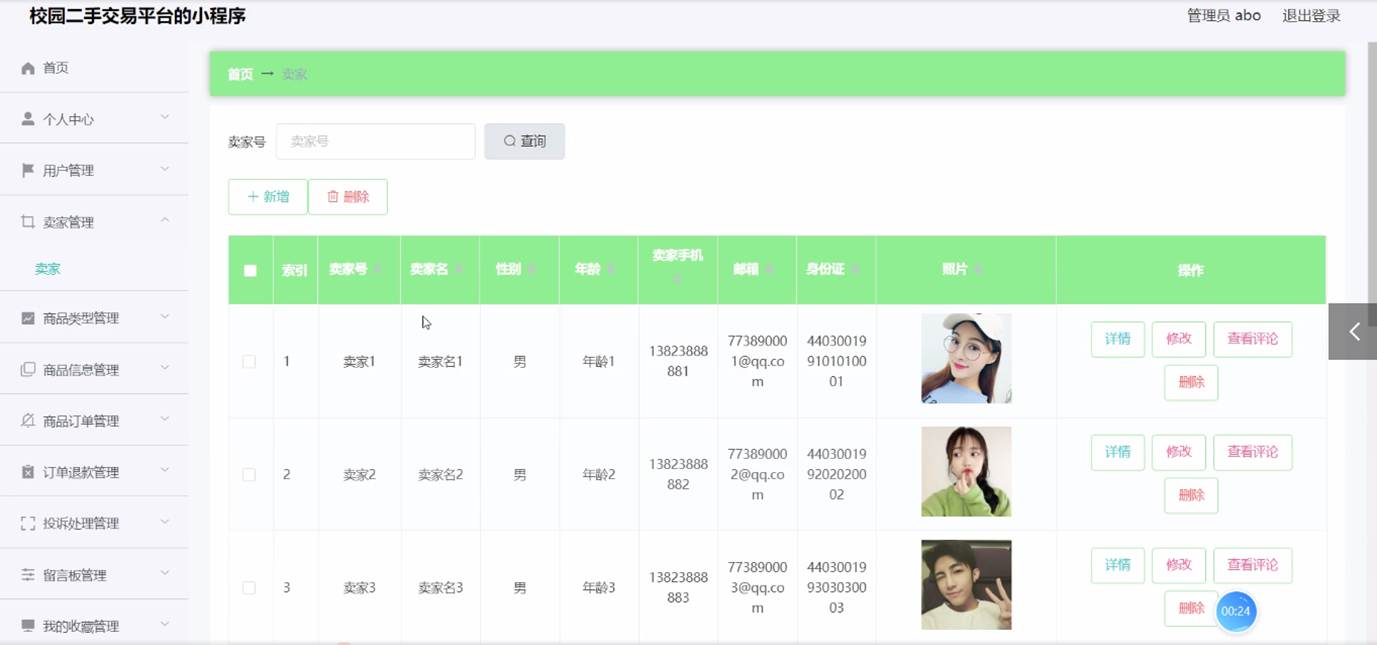Viewport: 1377px width, 645px height.
Task: Check the checkbox for row 卖家3
Action: pyautogui.click(x=249, y=587)
